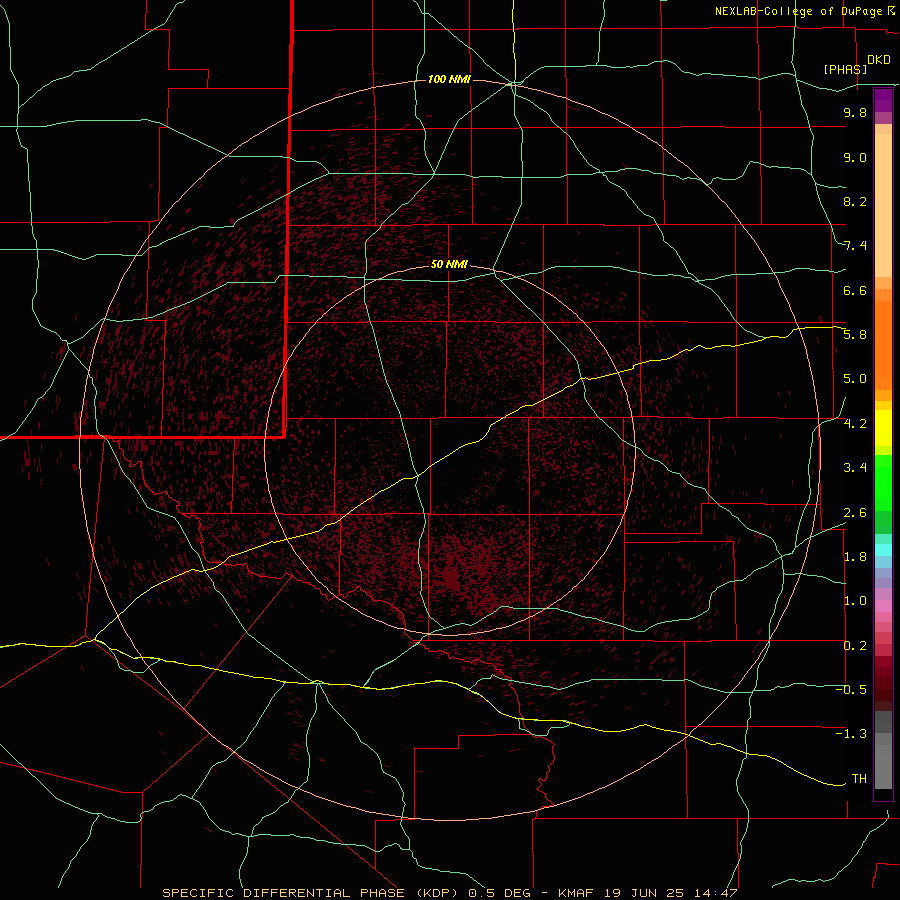
Task: Click the dense echo cluster at radar center
Action: (x=451, y=578)
